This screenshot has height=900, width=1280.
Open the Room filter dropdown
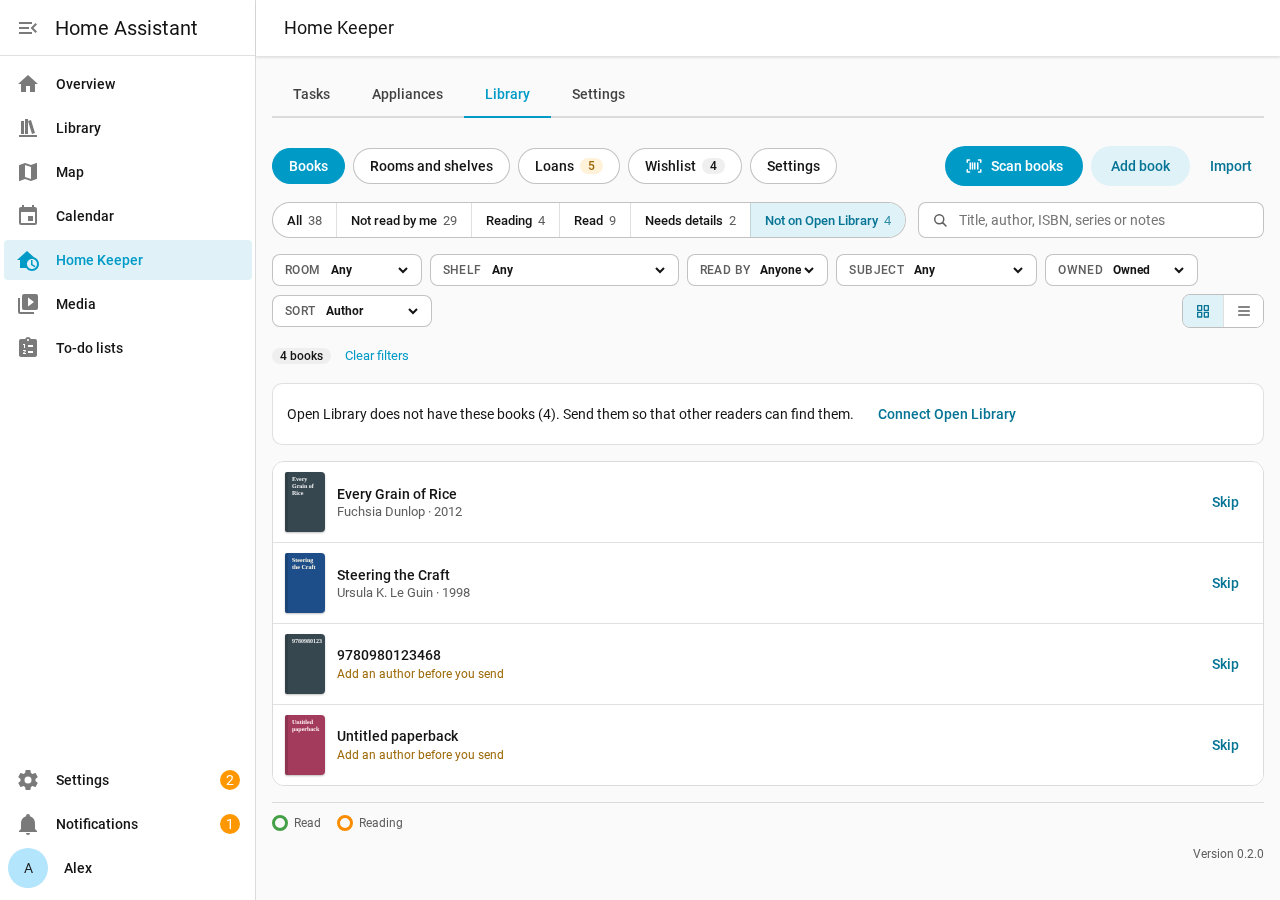(347, 270)
